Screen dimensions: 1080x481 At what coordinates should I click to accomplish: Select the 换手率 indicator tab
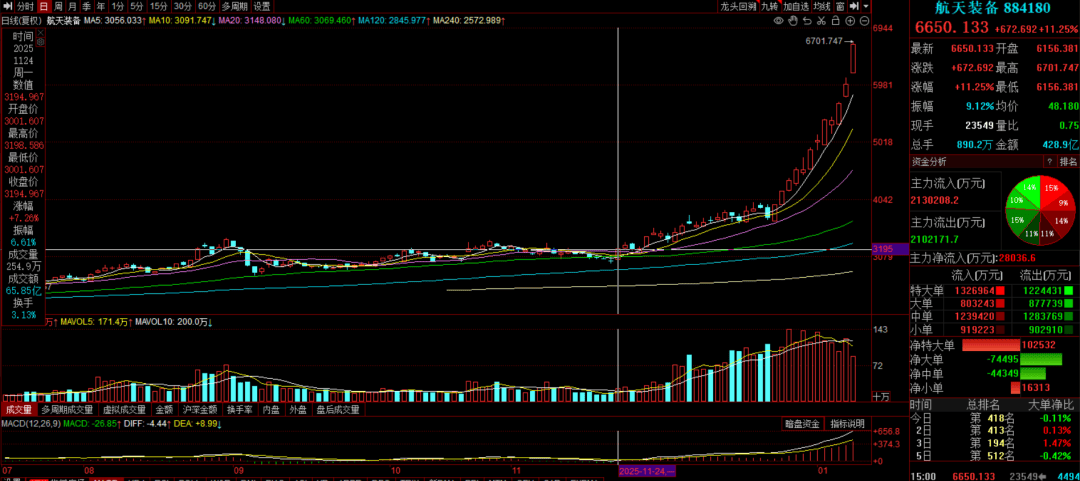point(238,409)
